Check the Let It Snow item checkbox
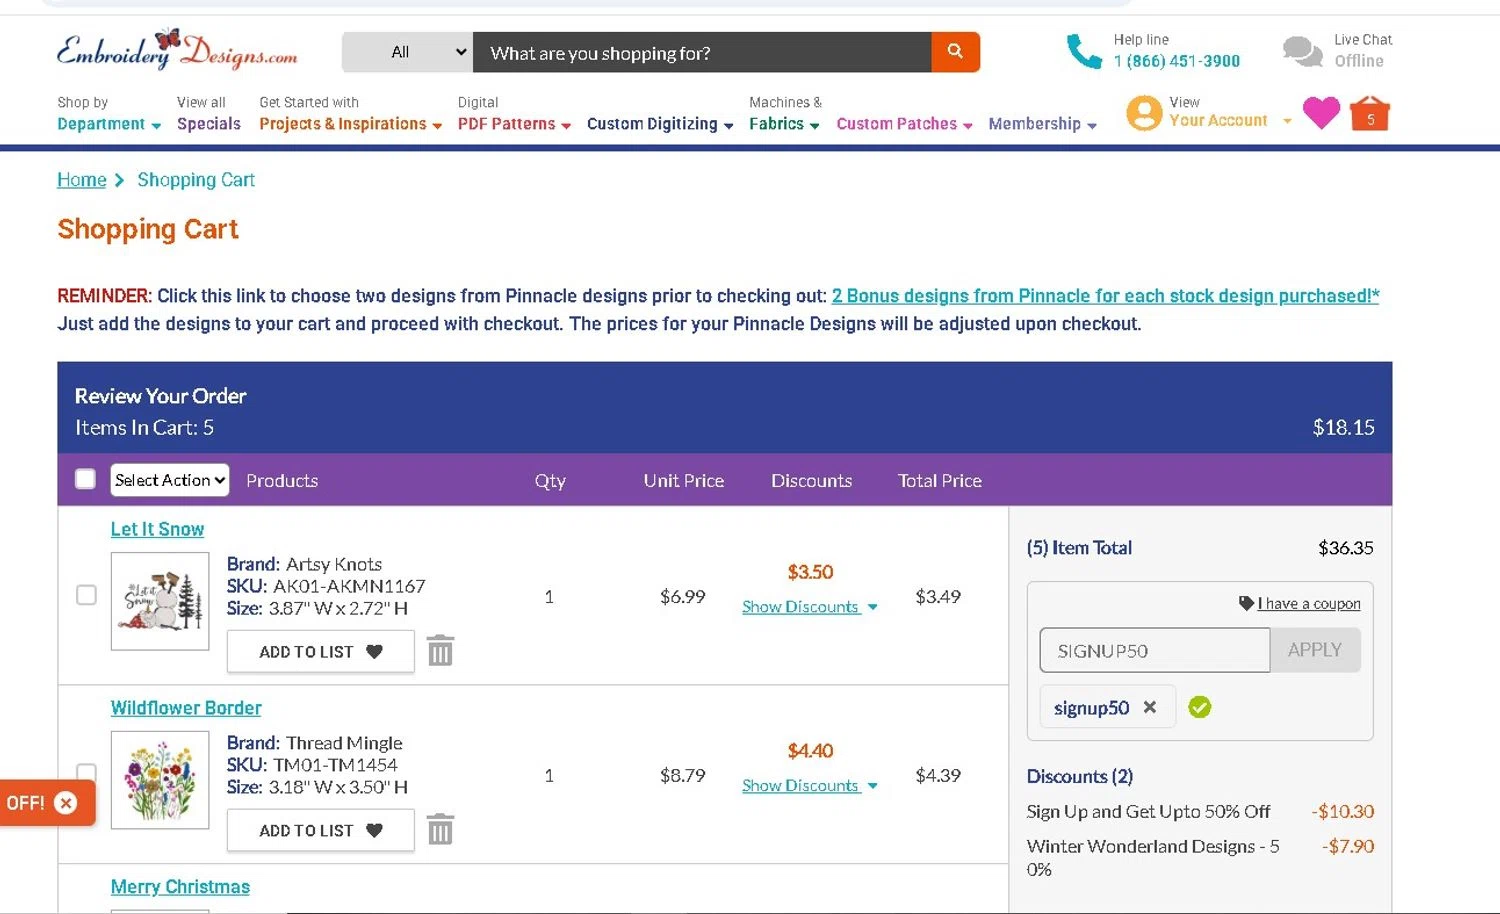The width and height of the screenshot is (1500, 914). coord(86,595)
